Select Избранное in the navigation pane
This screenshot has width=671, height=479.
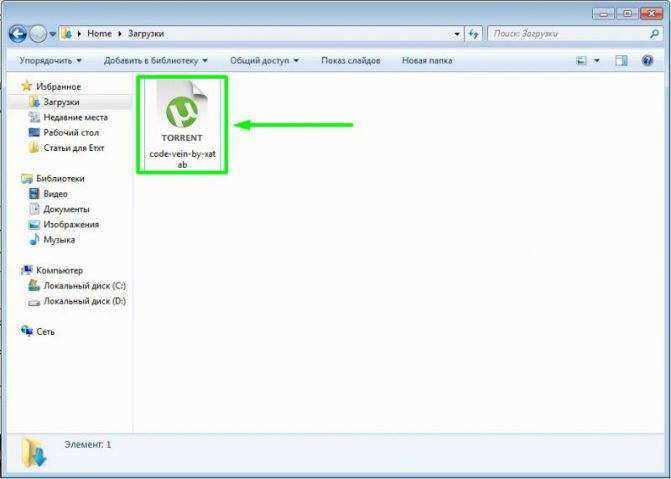[59, 86]
